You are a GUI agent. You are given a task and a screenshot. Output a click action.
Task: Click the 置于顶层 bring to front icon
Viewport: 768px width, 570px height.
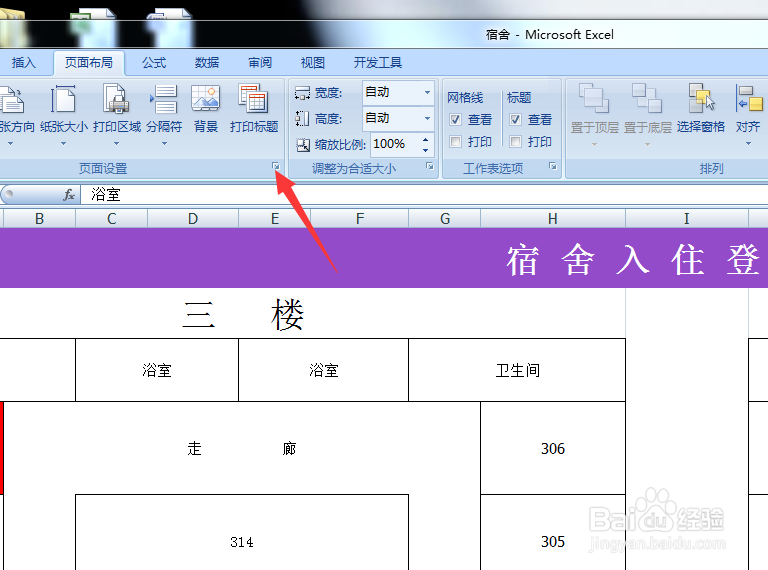coord(594,98)
